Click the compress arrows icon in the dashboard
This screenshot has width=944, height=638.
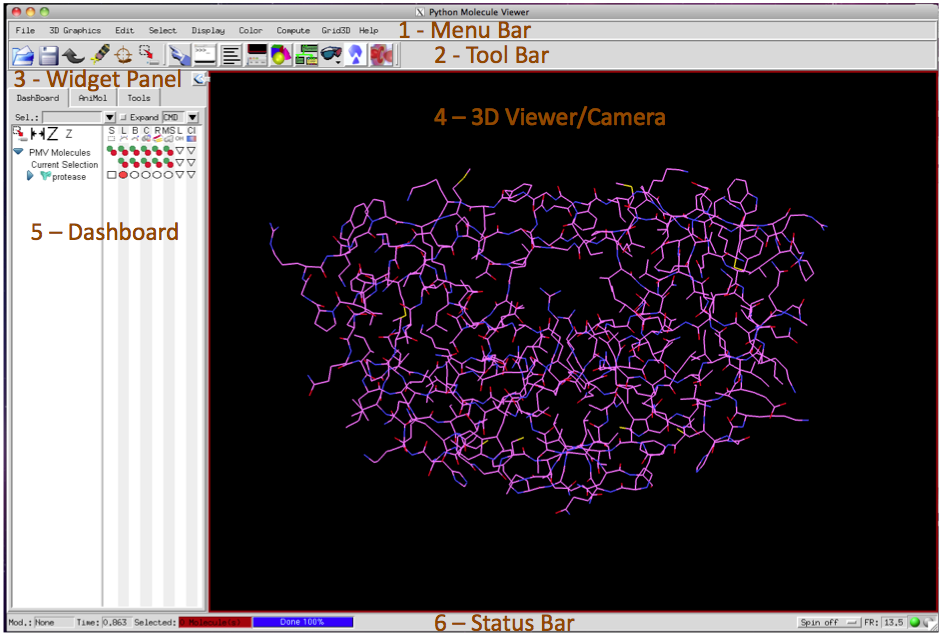click(x=37, y=134)
